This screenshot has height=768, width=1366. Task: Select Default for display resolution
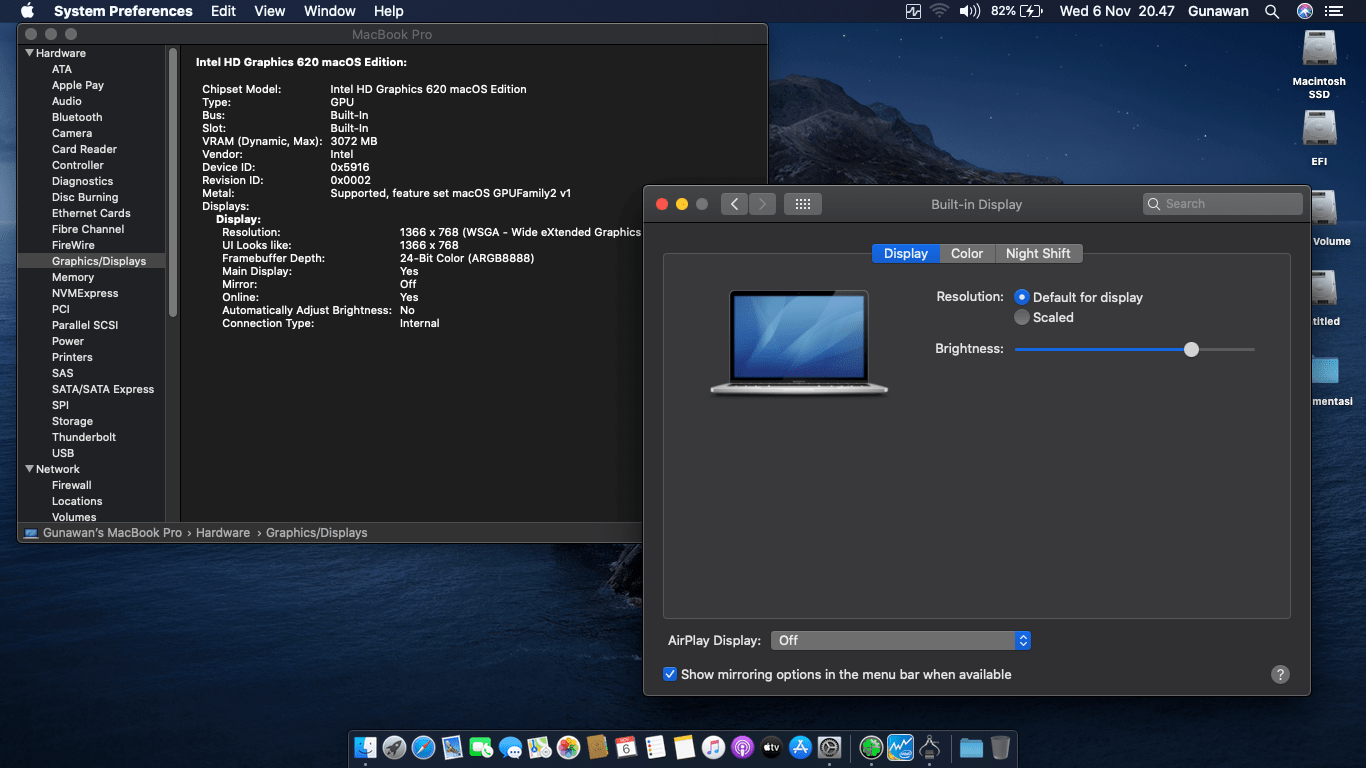point(1022,297)
